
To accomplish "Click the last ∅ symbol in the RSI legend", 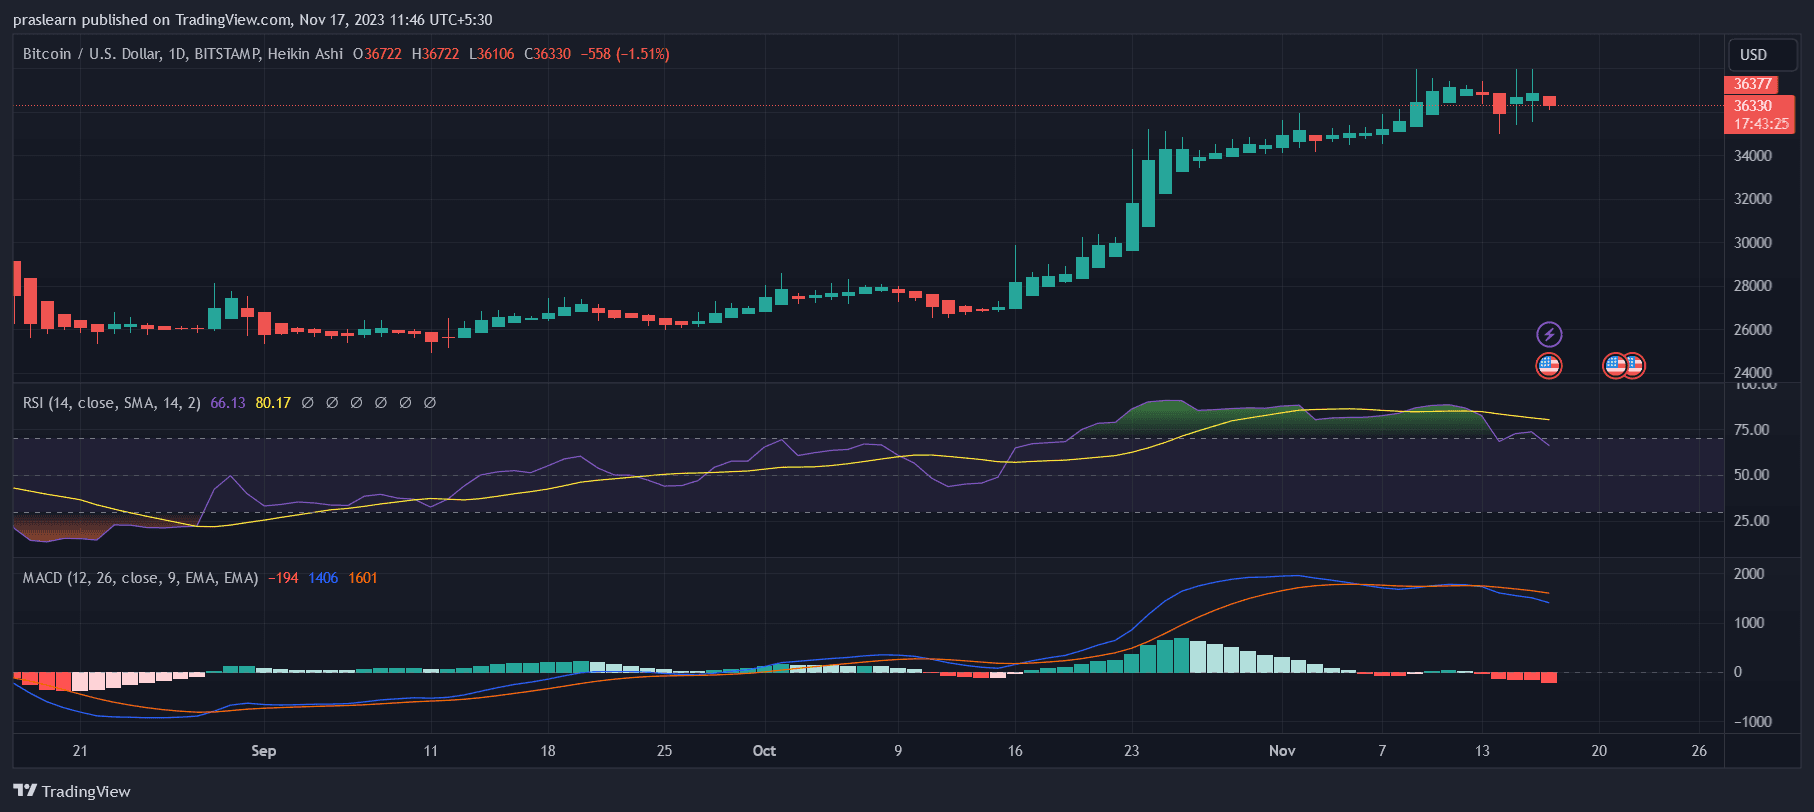I will (x=430, y=403).
